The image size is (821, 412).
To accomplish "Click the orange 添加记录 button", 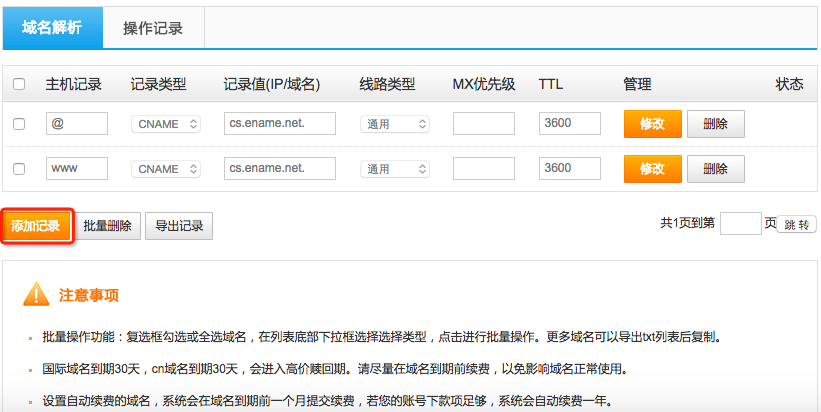I will coord(36,226).
